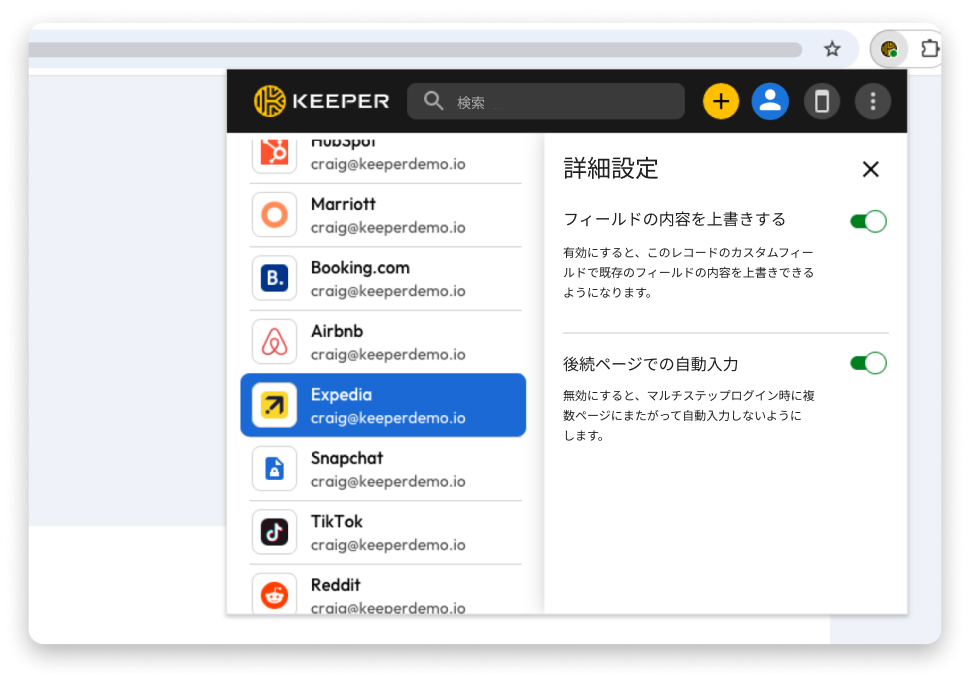Click the magnifier search icon
The image size is (970, 680).
(433, 101)
